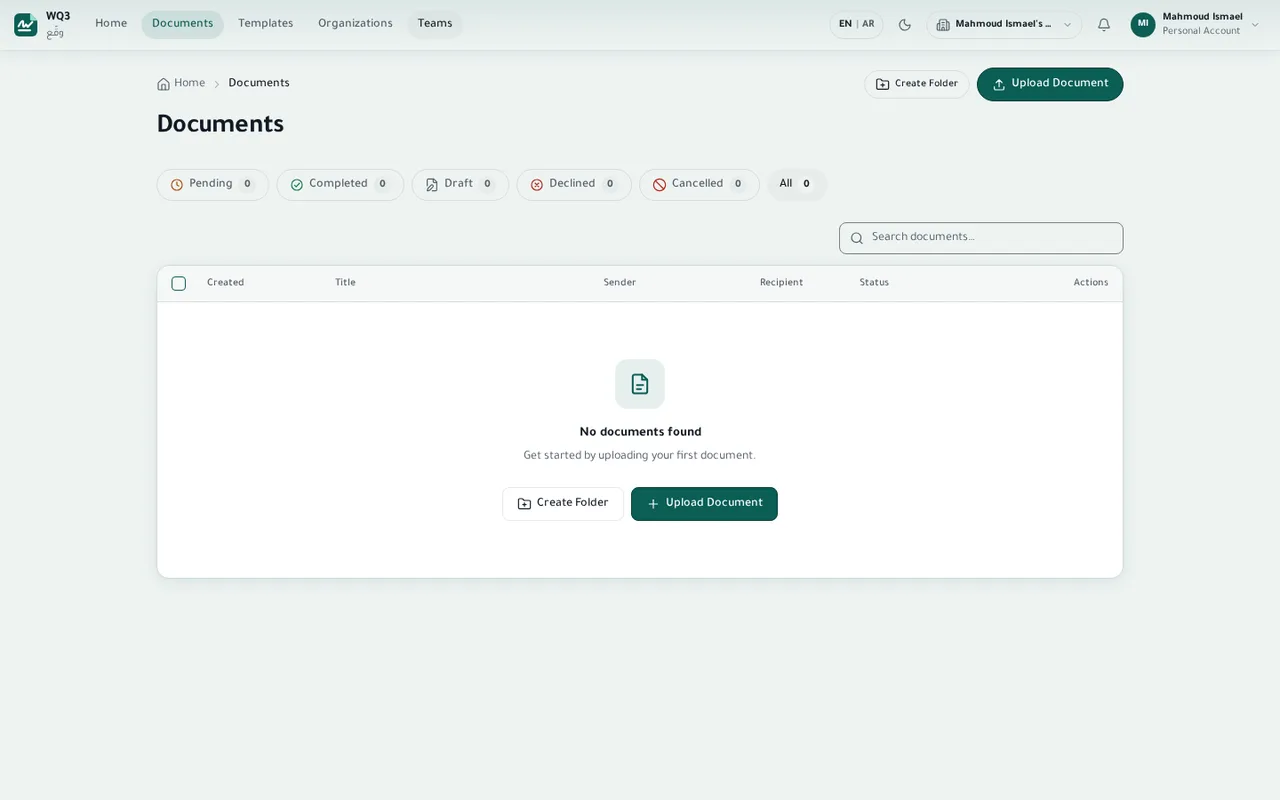Click the Home breadcrumb house icon

pos(164,84)
